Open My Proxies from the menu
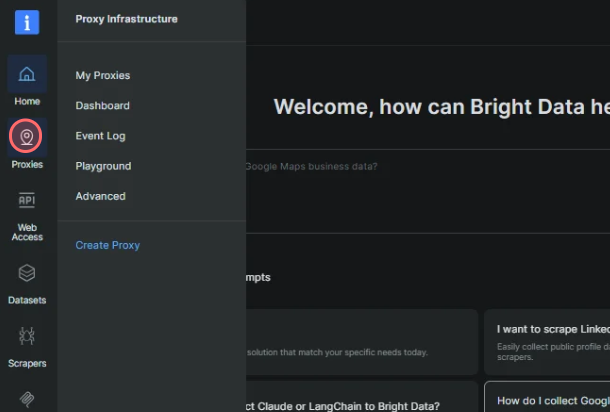This screenshot has width=610, height=412. [103, 75]
